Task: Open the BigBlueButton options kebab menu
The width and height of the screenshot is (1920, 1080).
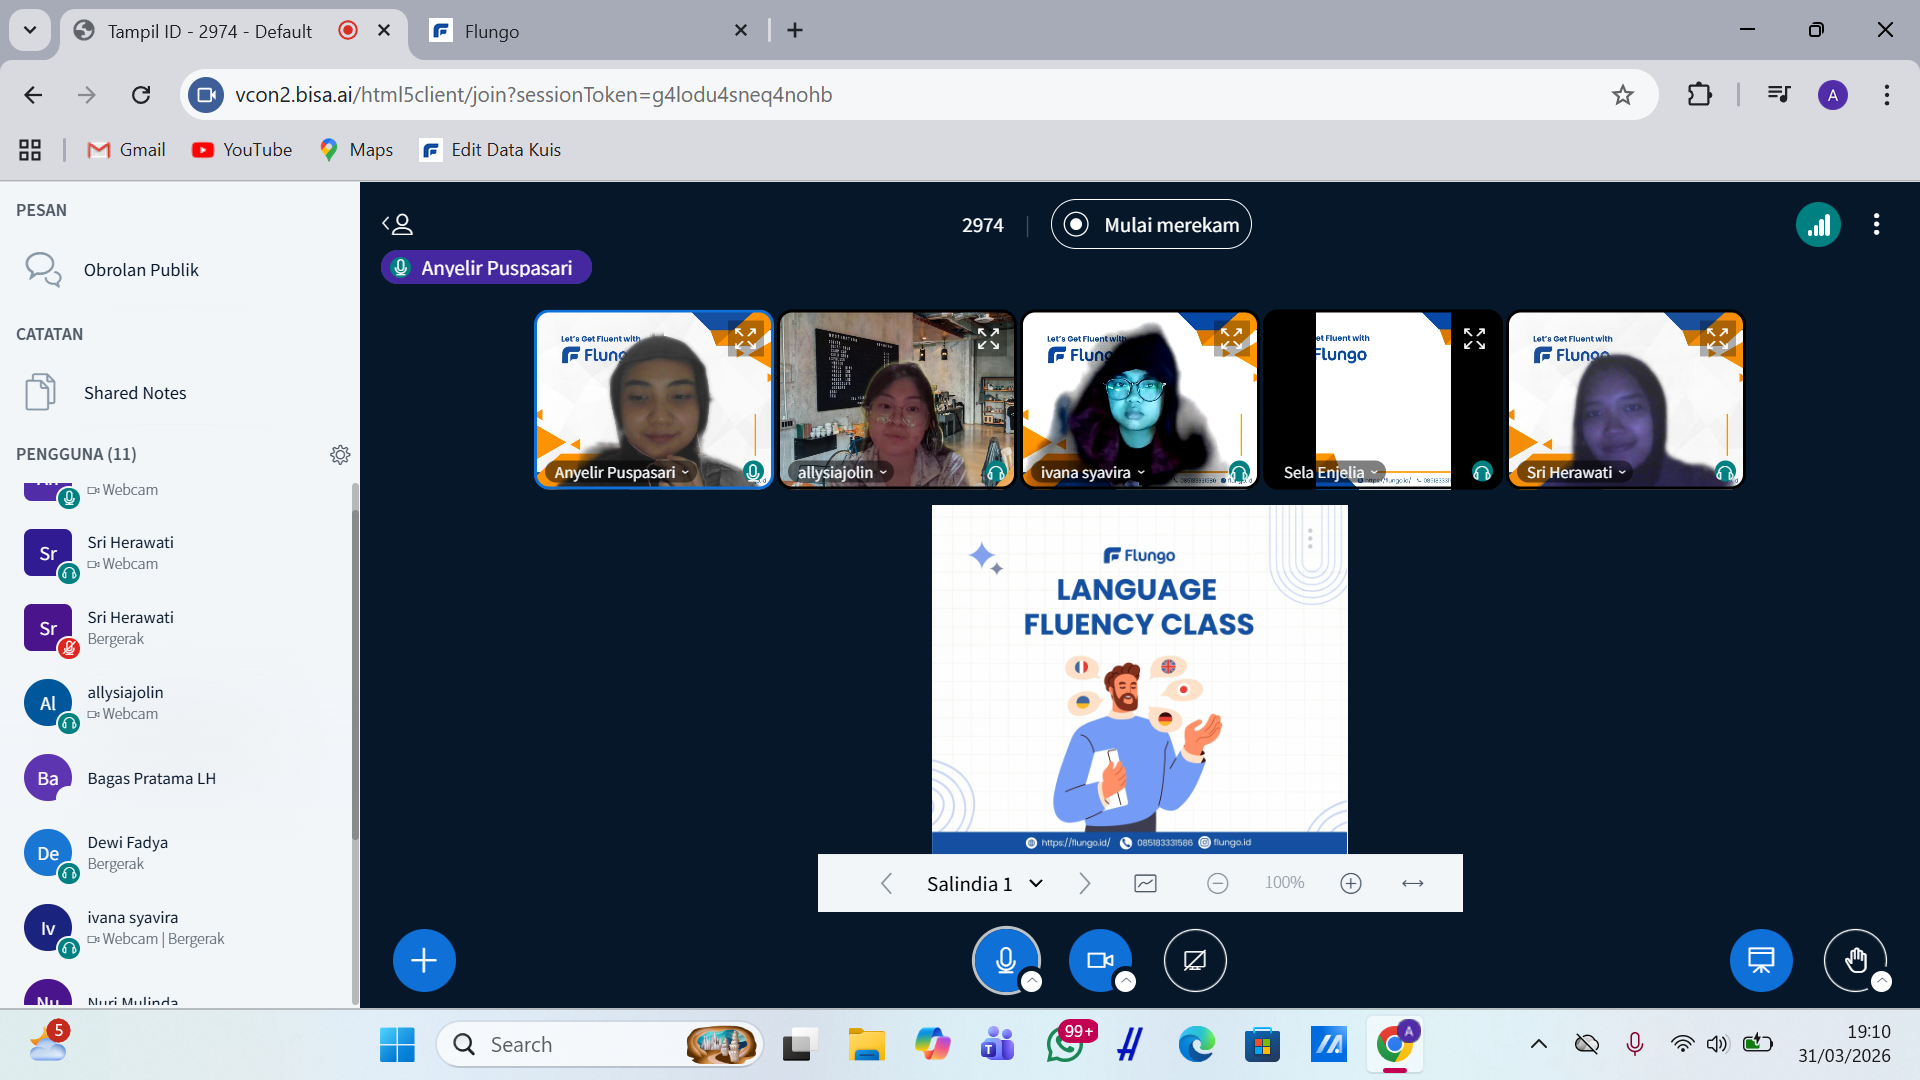Action: point(1876,224)
